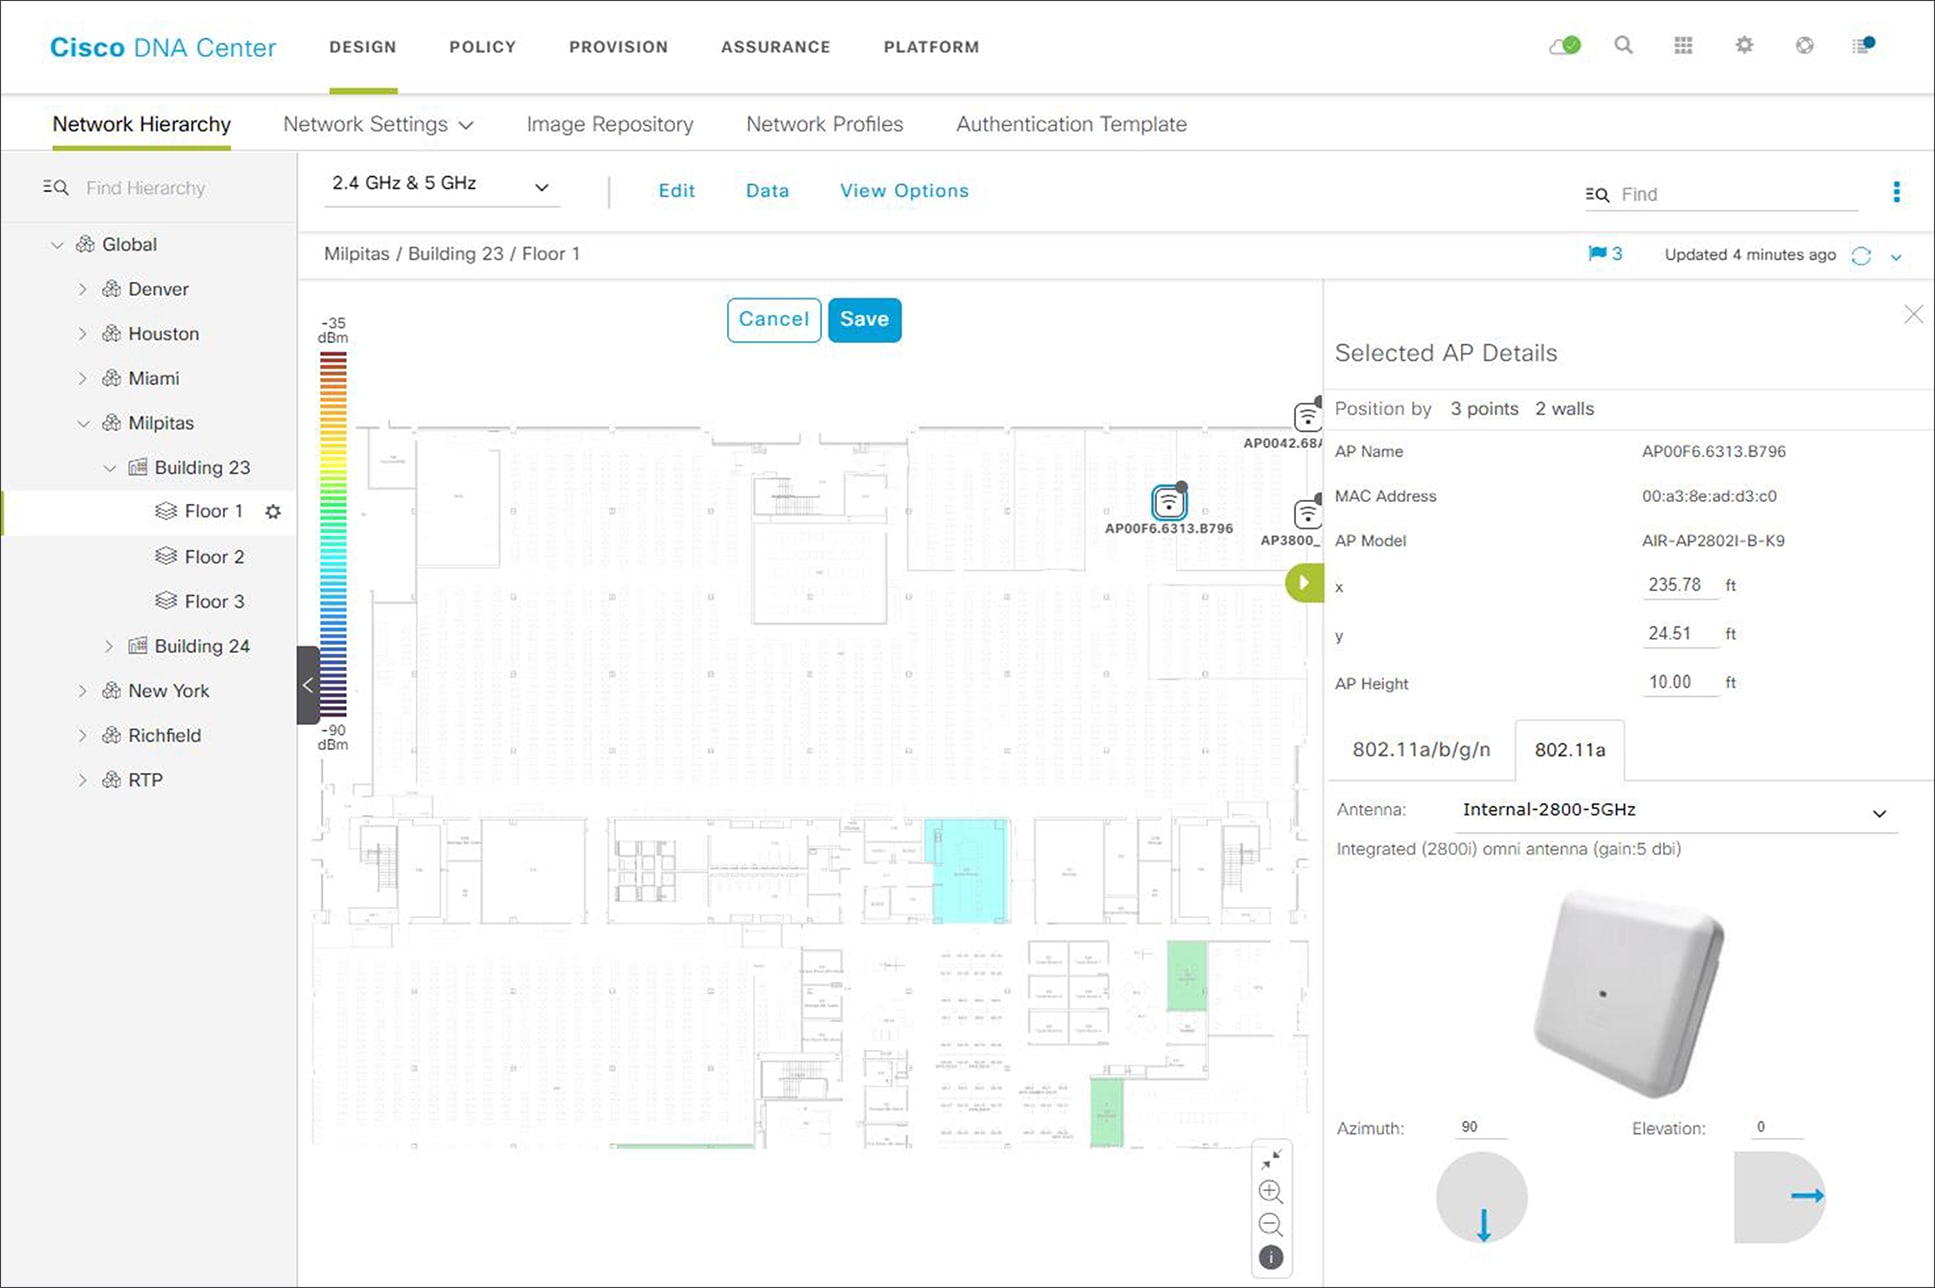The height and width of the screenshot is (1288, 1935).
Task: Expand the Miami site node
Action: pos(83,378)
